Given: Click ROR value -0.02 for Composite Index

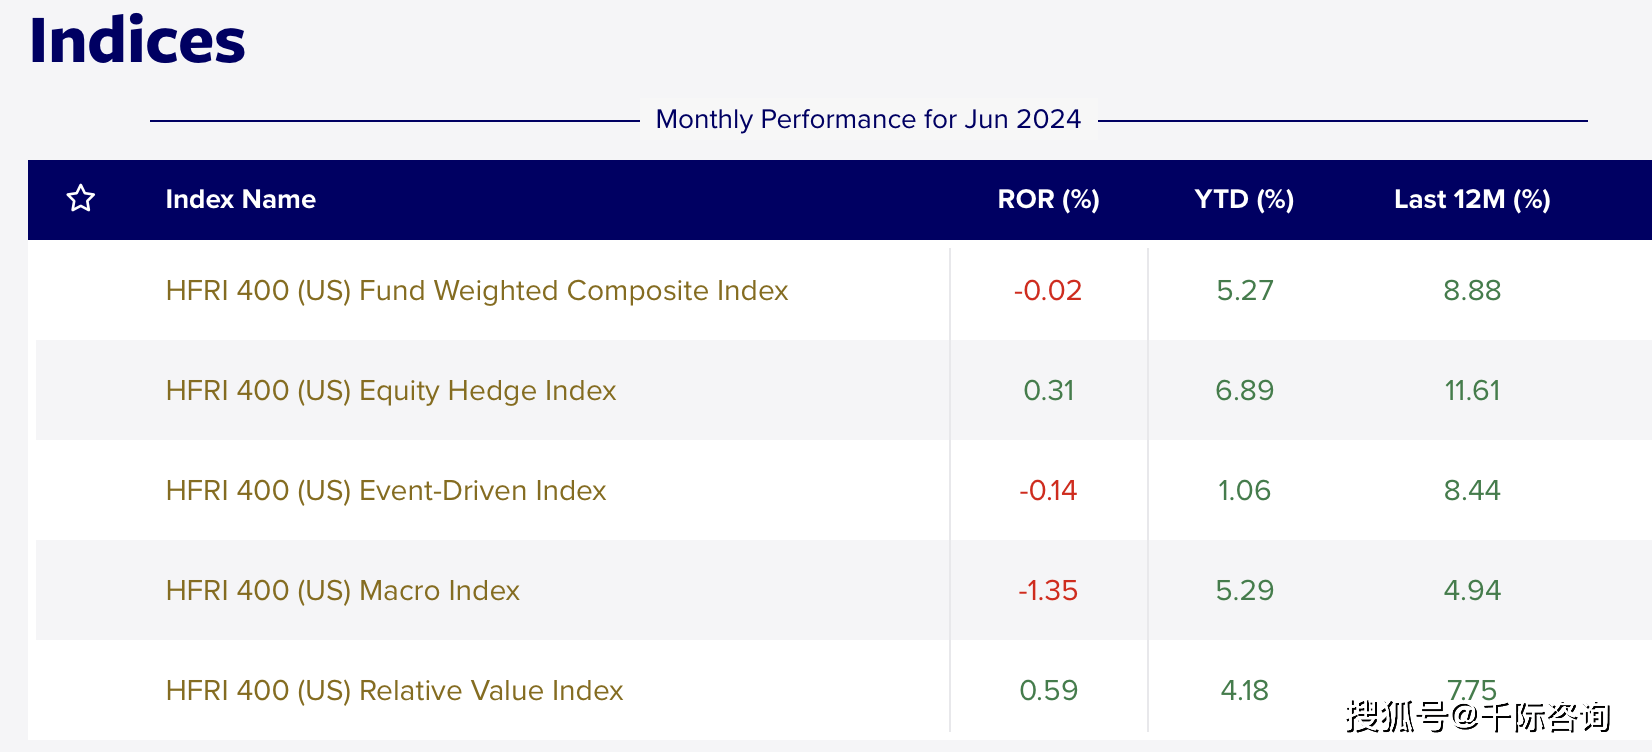Looking at the screenshot, I should (x=1048, y=290).
